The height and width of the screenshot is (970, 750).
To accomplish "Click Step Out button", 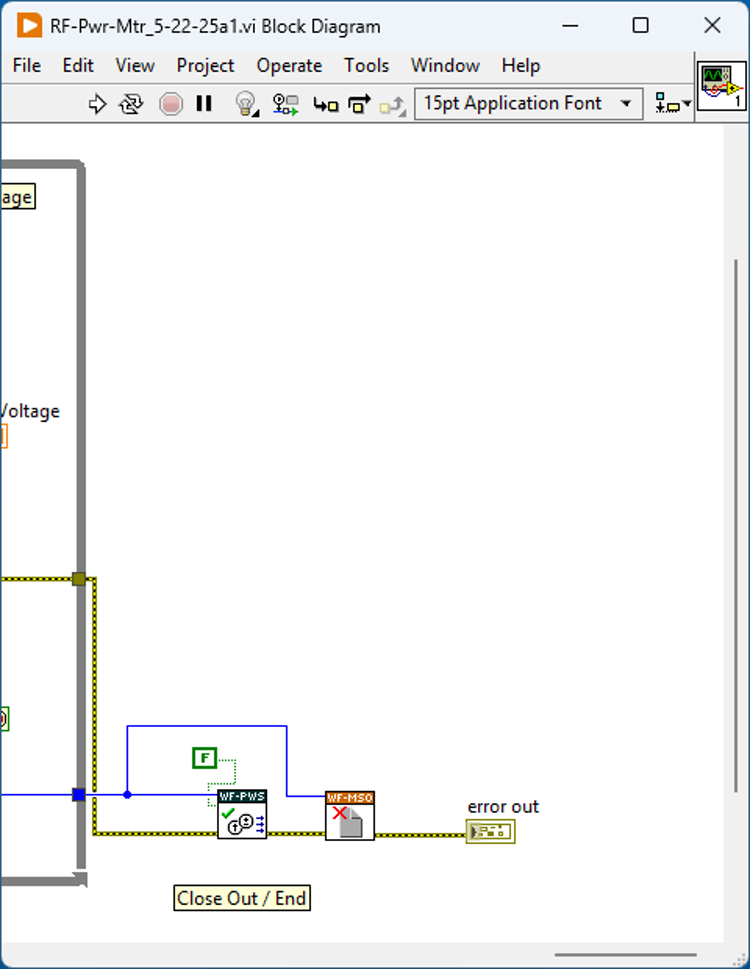I will click(392, 105).
